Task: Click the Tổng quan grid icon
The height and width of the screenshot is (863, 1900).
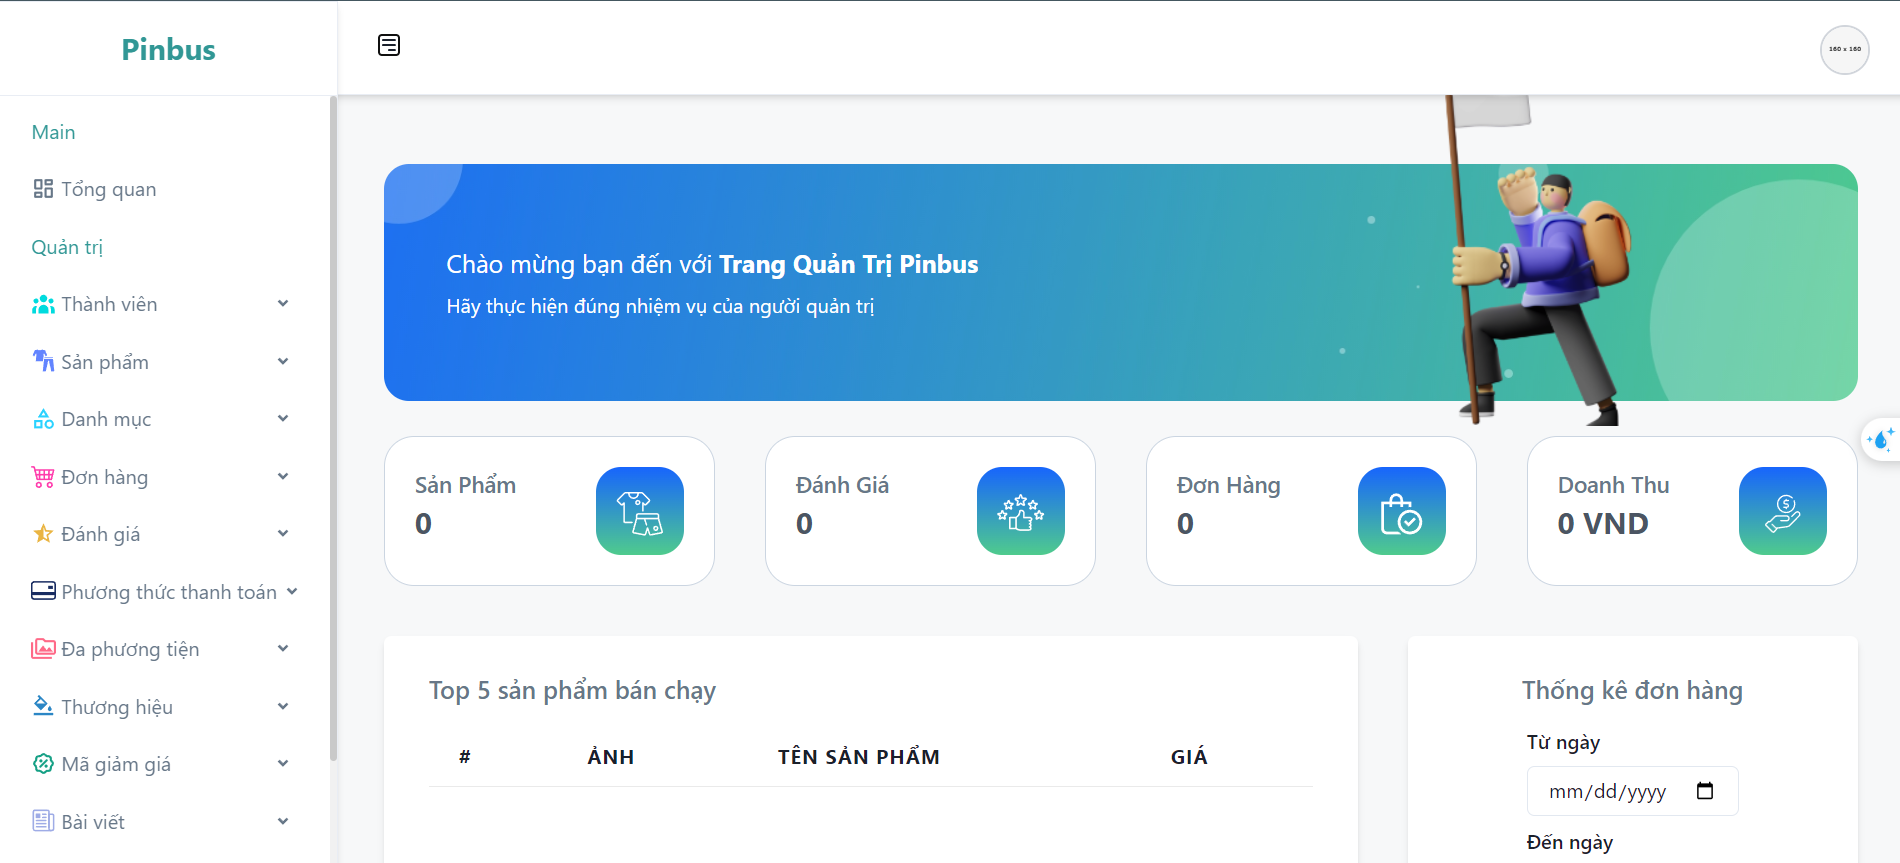Action: 43,188
